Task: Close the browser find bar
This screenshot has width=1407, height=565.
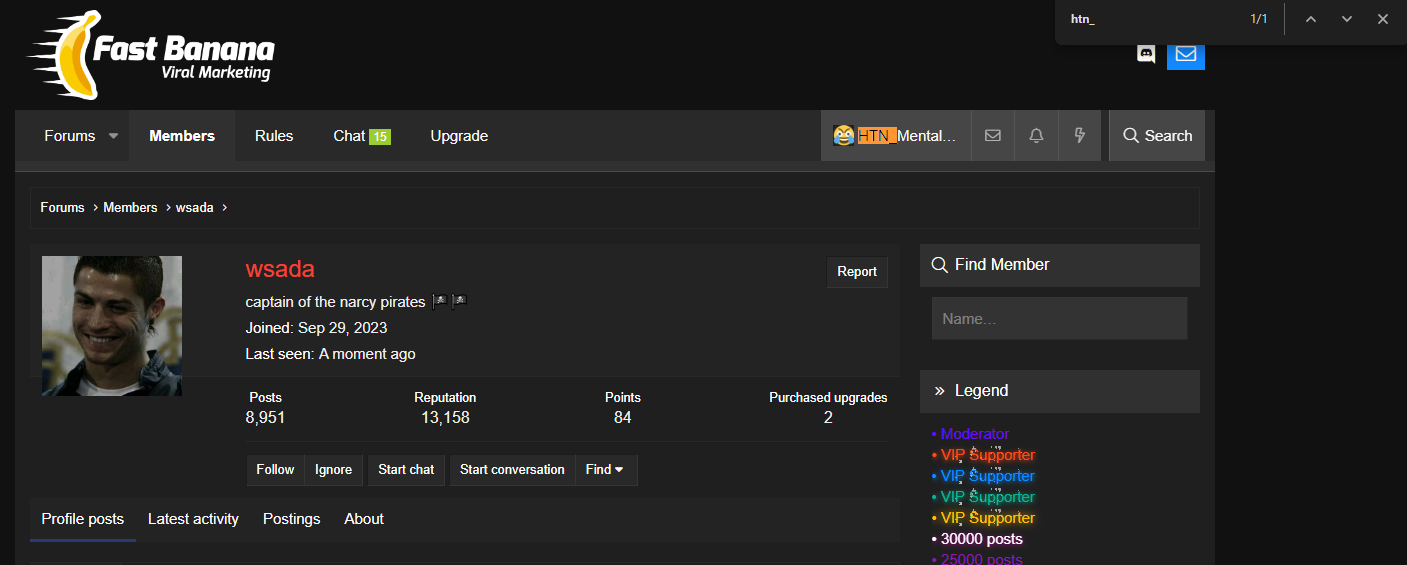Action: tap(1383, 19)
